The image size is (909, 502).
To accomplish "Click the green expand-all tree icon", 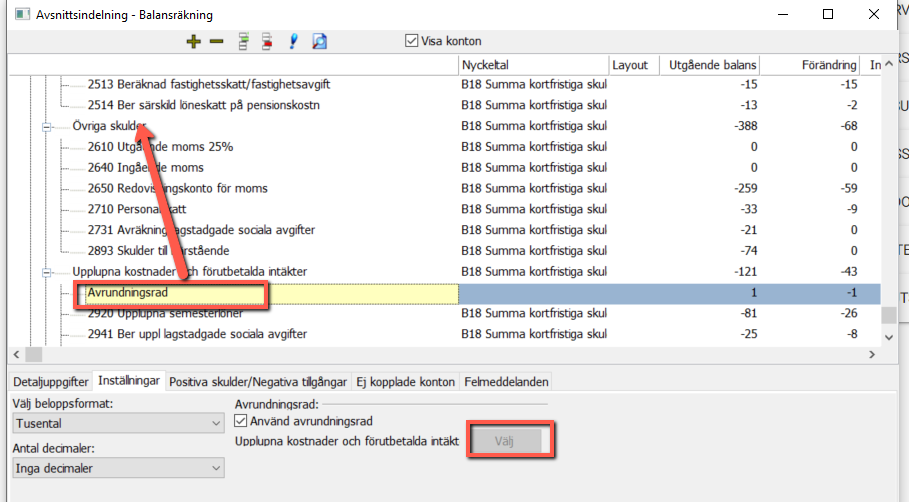I will coord(243,41).
